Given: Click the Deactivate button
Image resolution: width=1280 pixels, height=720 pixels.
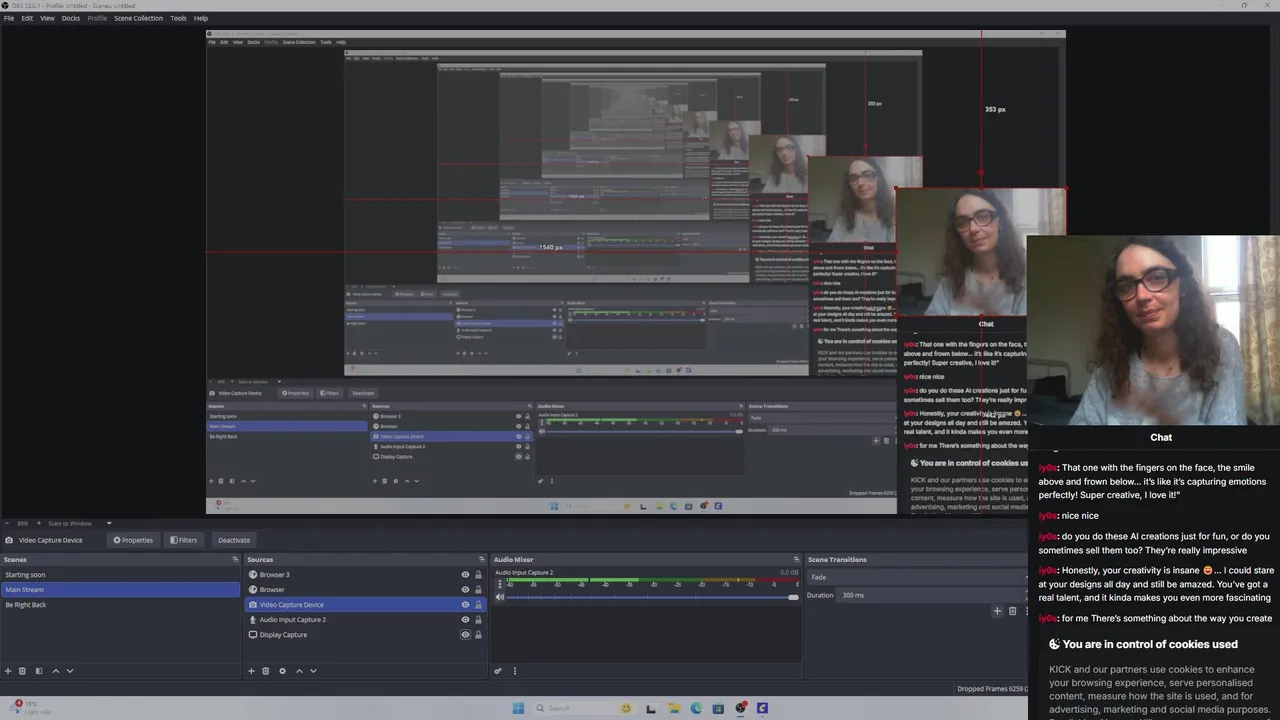Looking at the screenshot, I should coord(234,540).
